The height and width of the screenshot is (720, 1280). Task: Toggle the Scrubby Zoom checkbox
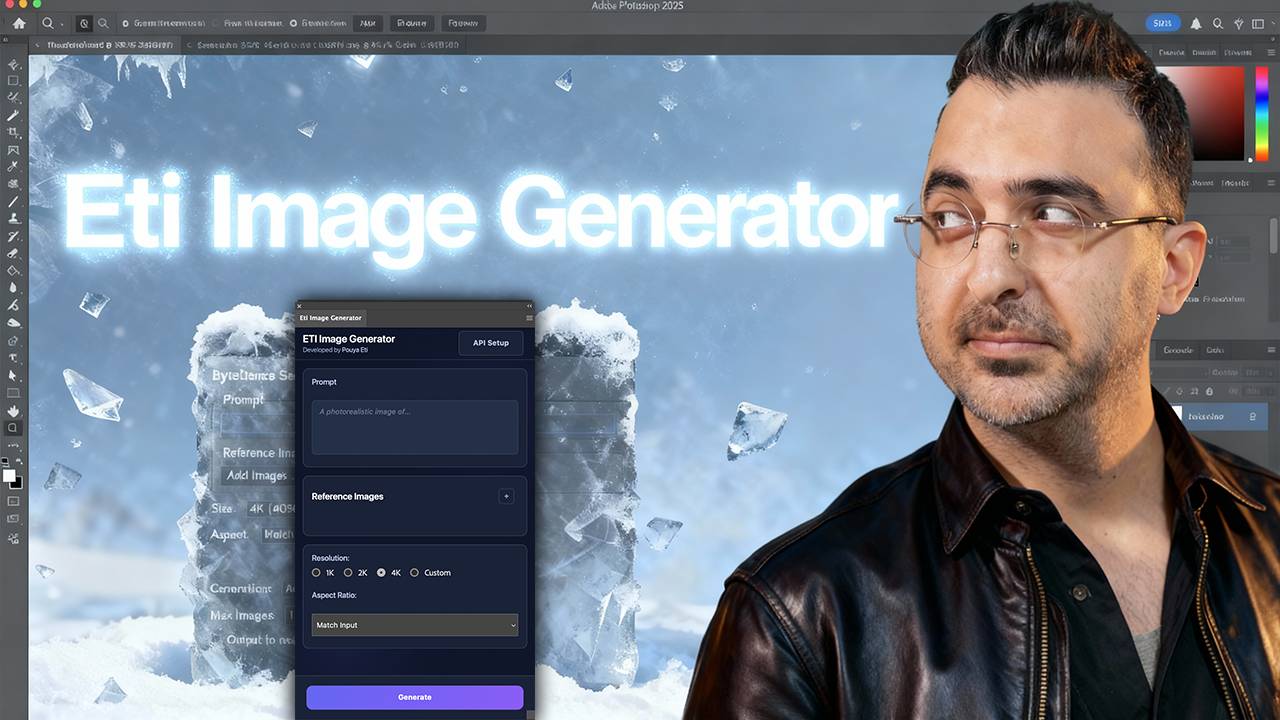point(292,23)
